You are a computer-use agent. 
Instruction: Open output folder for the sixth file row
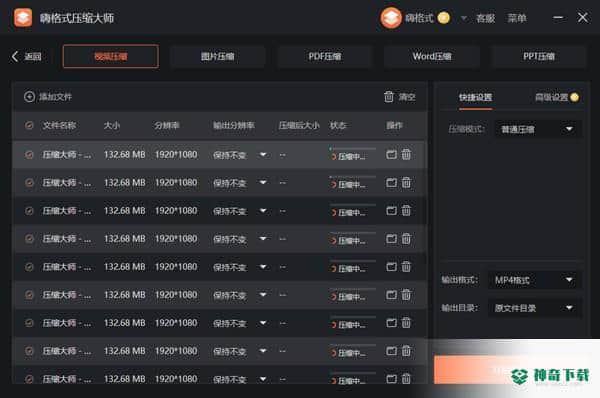coord(391,295)
